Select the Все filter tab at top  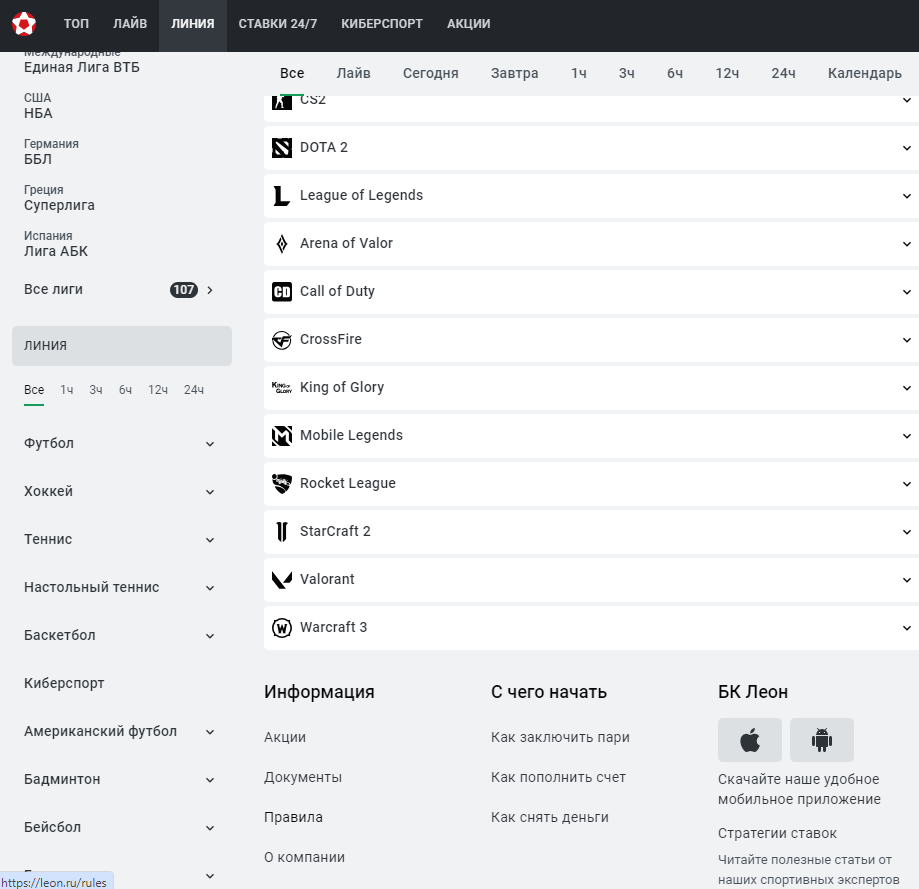[292, 73]
